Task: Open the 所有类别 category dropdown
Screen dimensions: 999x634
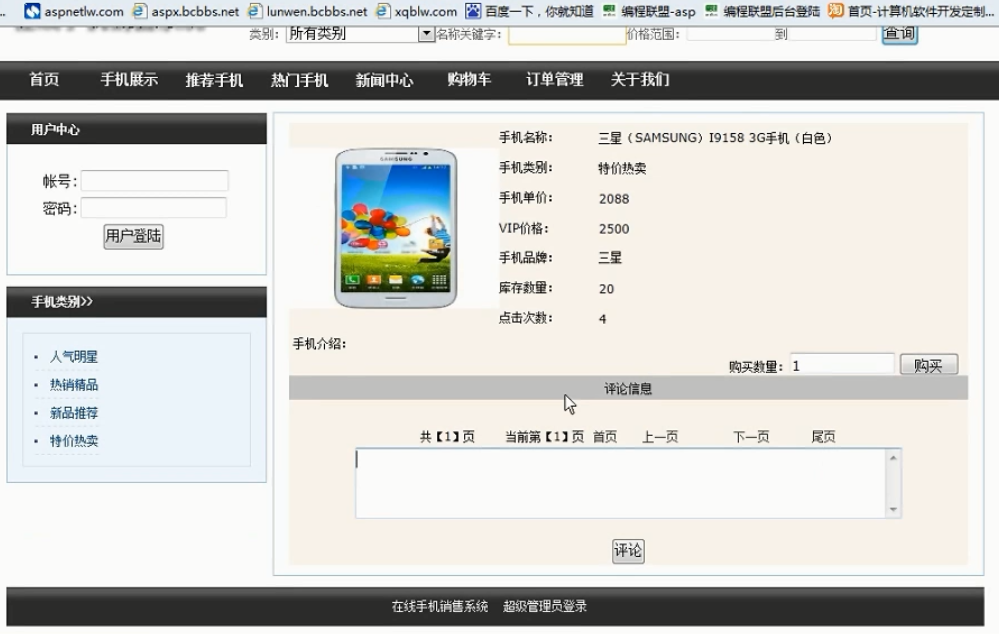Action: coord(360,34)
